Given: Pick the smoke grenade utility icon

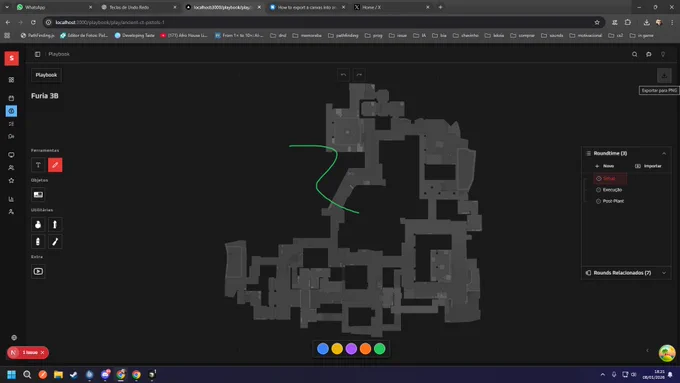Looking at the screenshot, I should pos(38,224).
